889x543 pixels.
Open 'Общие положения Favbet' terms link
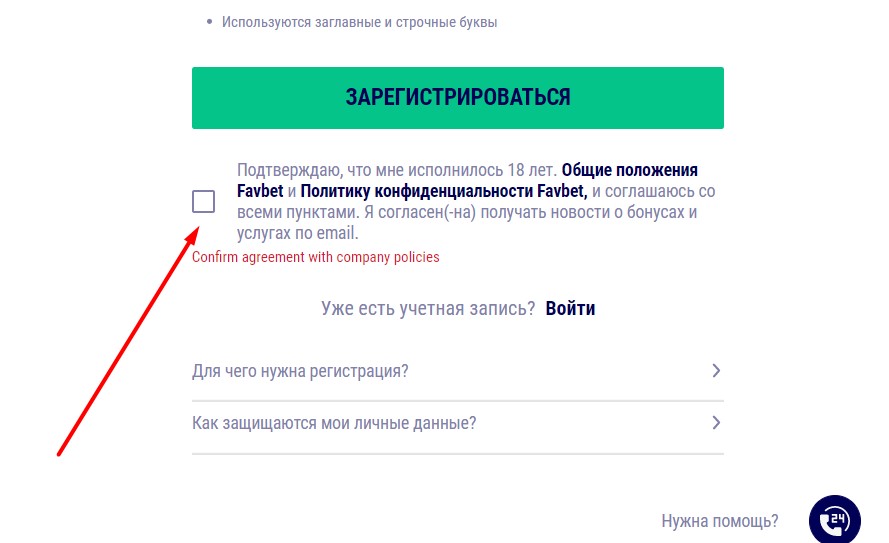[x=467, y=180]
